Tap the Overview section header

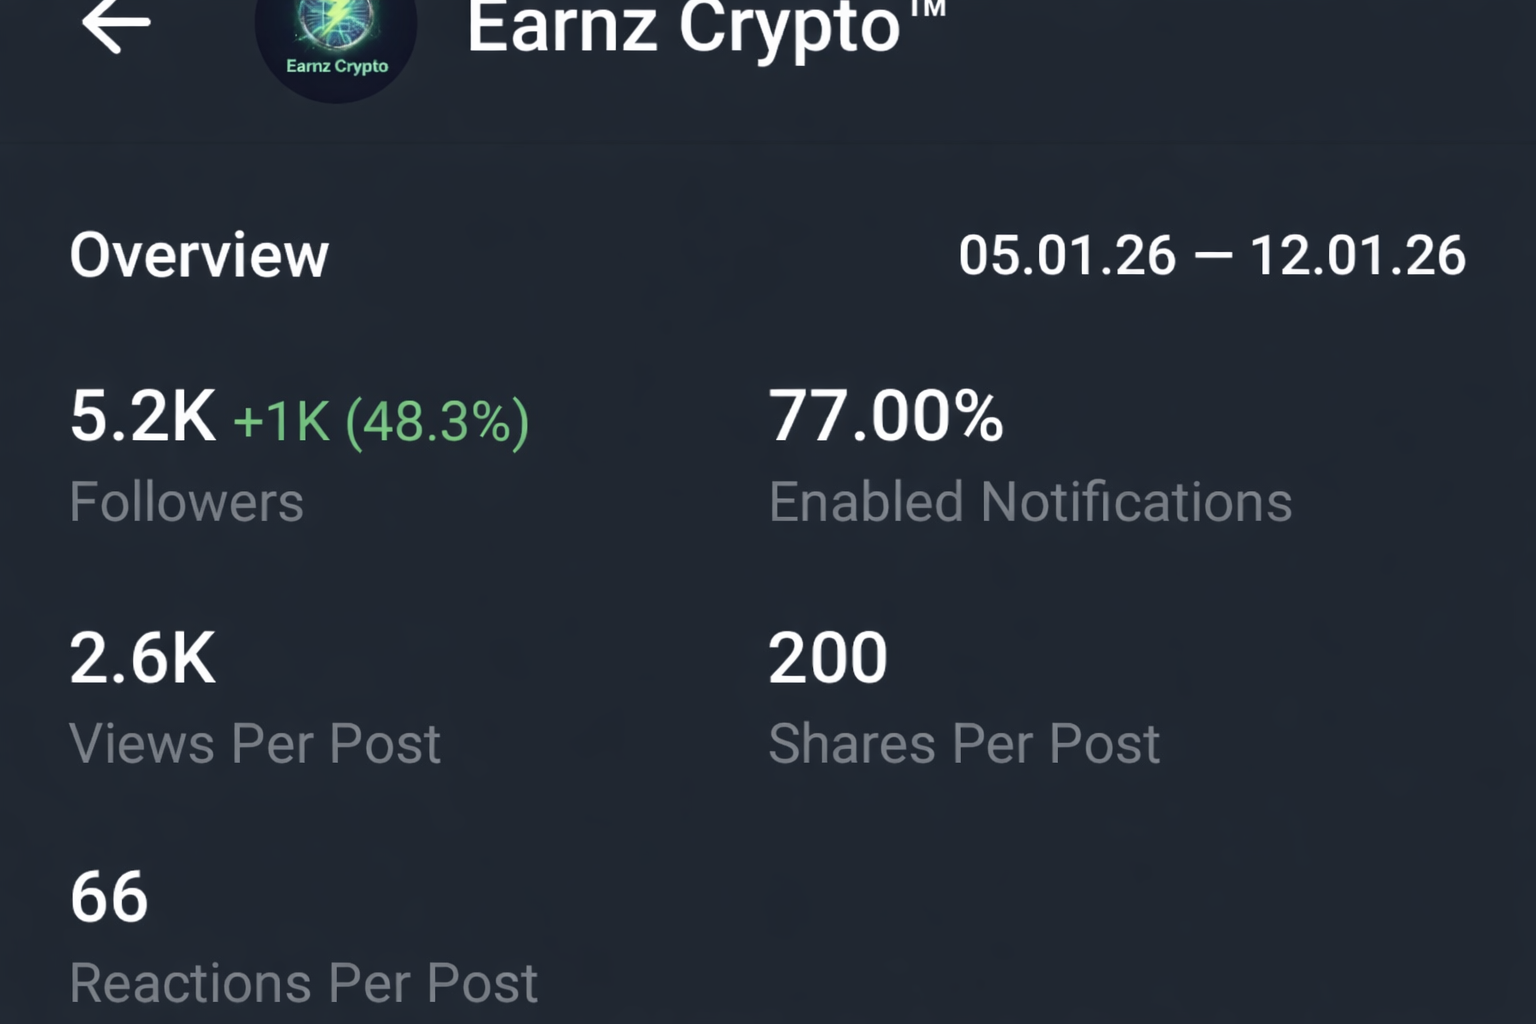click(198, 255)
